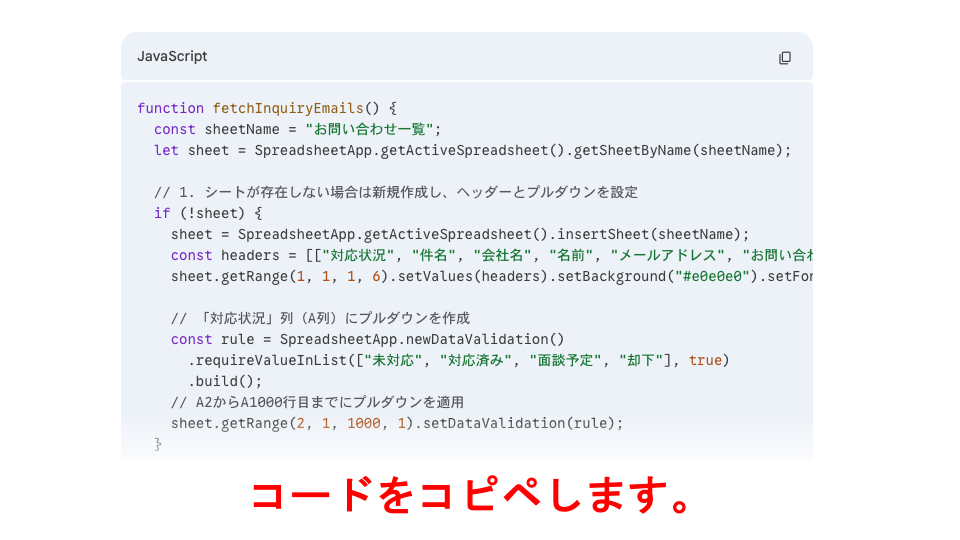
Task: Click the "#e0e0e0" background color string
Action: (712, 277)
